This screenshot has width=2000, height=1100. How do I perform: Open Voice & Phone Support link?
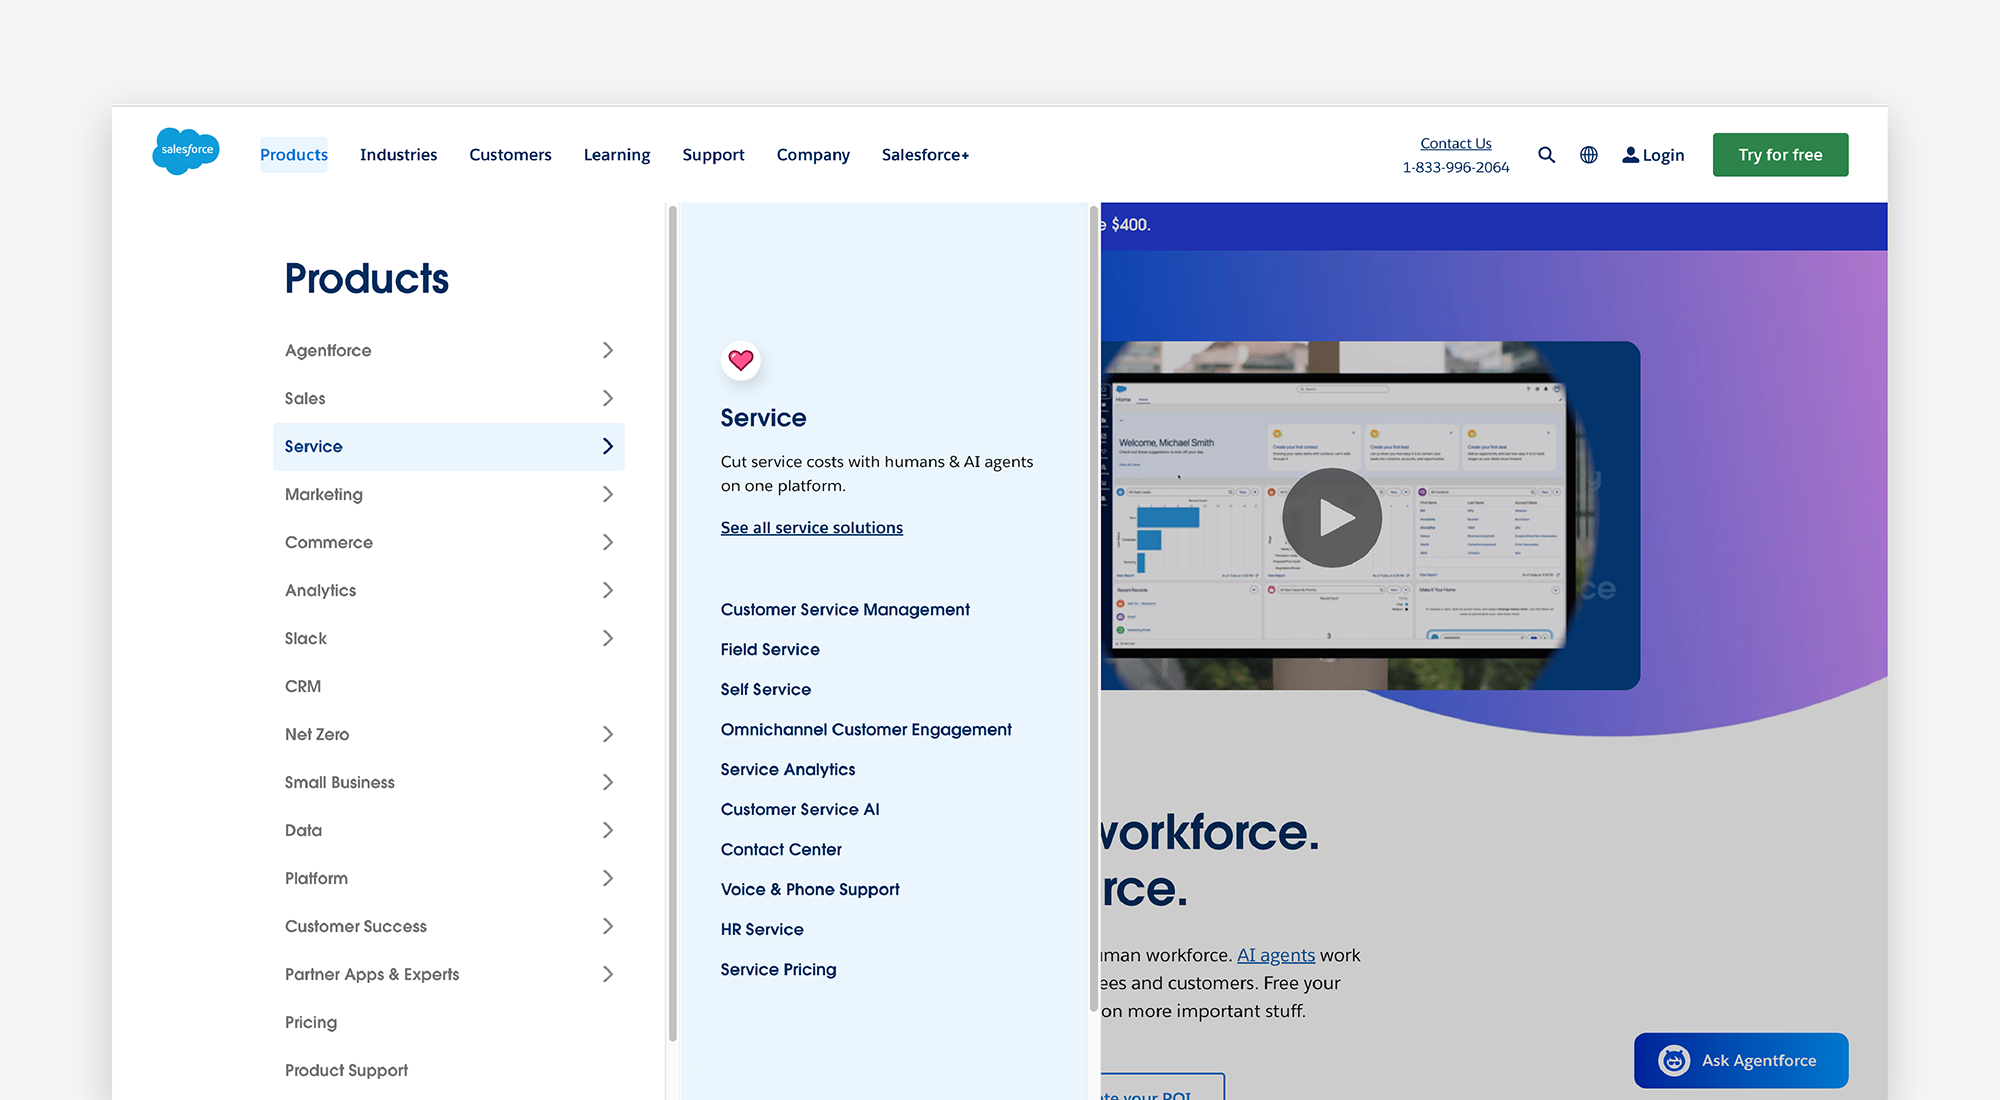tap(810, 889)
